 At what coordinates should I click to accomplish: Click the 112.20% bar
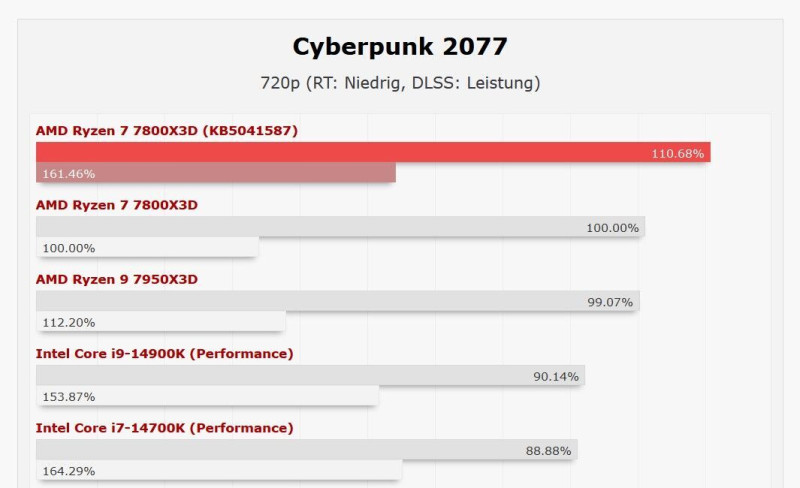(161, 322)
